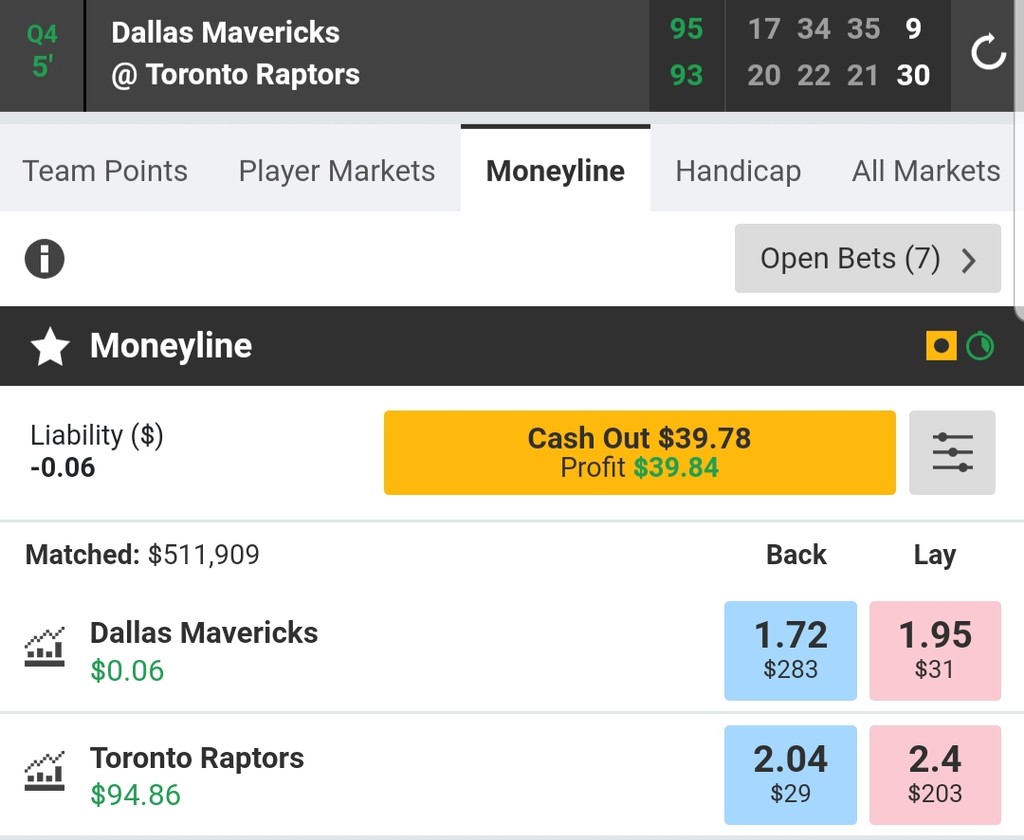Lay Toronto Raptors at 2.4
The height and width of the screenshot is (840, 1024).
pyautogui.click(x=935, y=774)
